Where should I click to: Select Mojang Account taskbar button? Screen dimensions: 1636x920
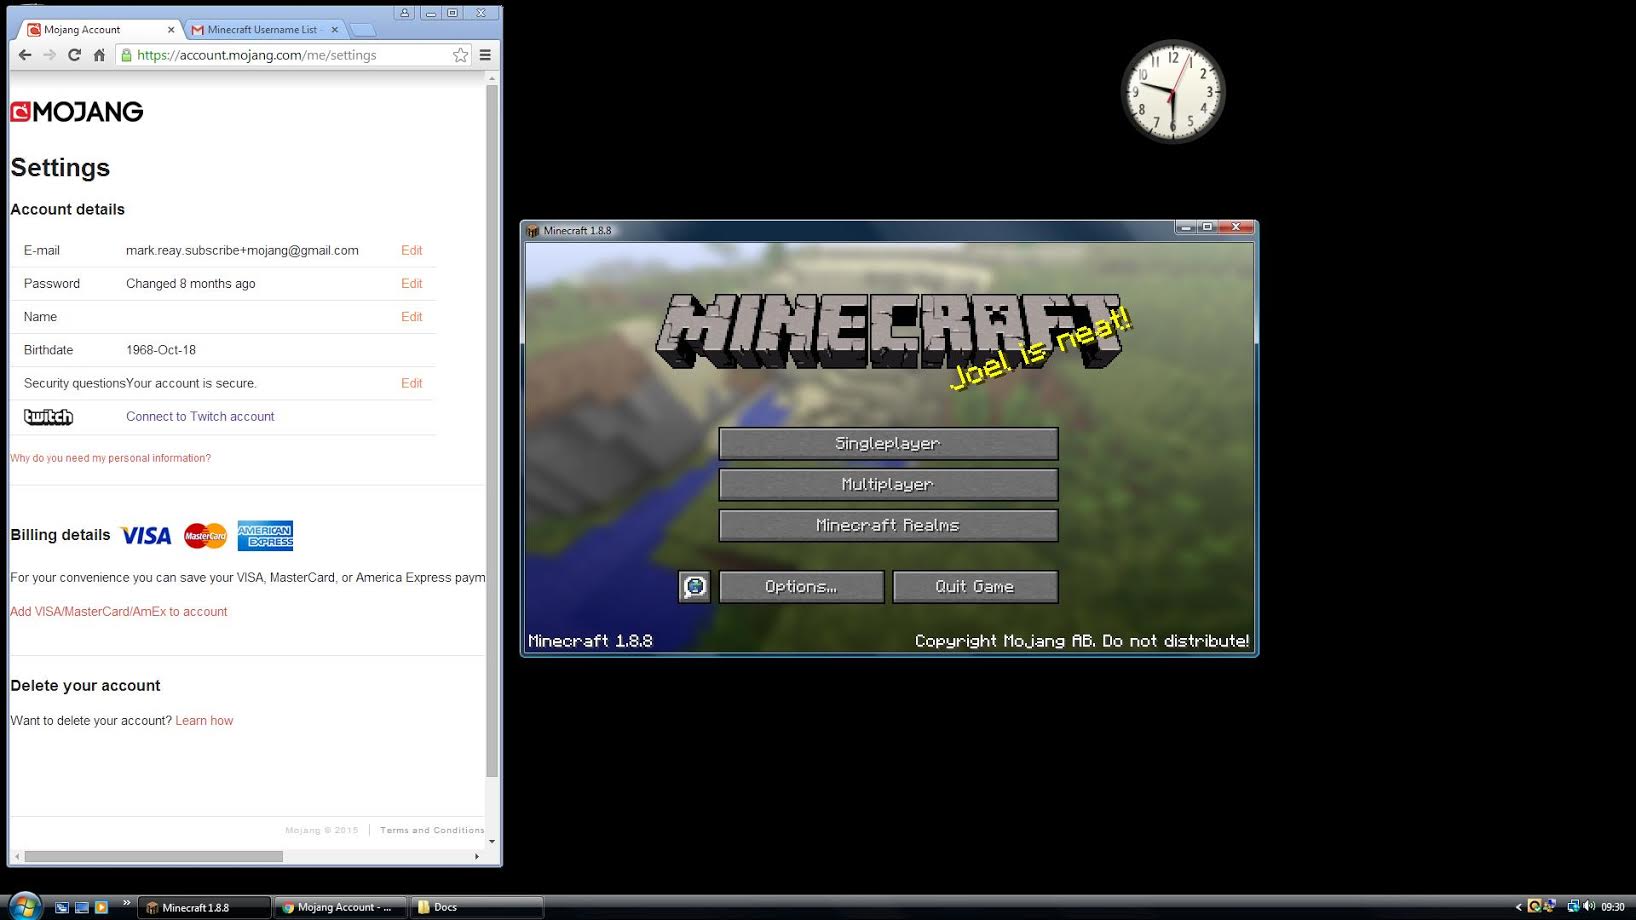click(x=340, y=907)
